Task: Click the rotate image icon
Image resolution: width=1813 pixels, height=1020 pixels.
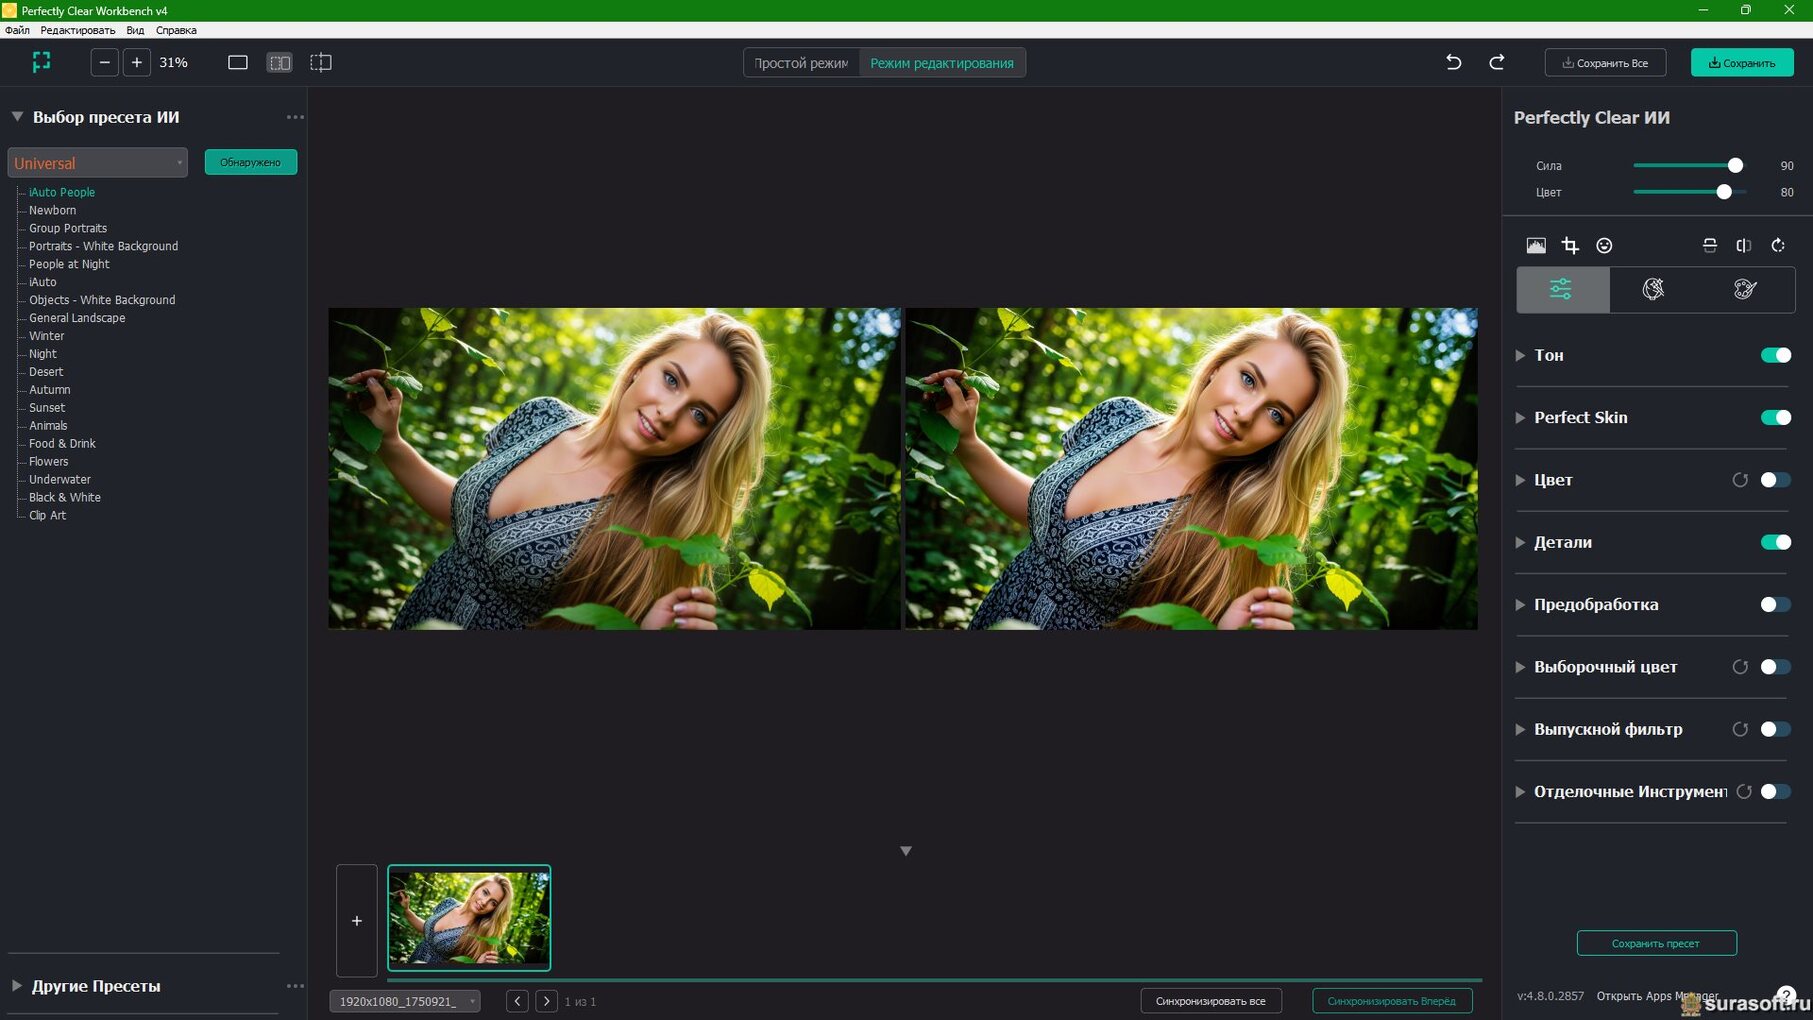Action: (x=1778, y=246)
